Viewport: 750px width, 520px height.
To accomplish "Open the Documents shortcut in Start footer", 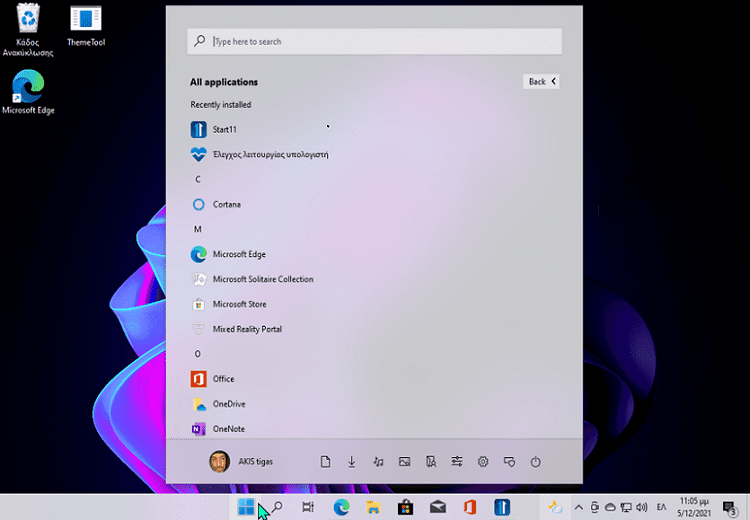I will (x=325, y=462).
